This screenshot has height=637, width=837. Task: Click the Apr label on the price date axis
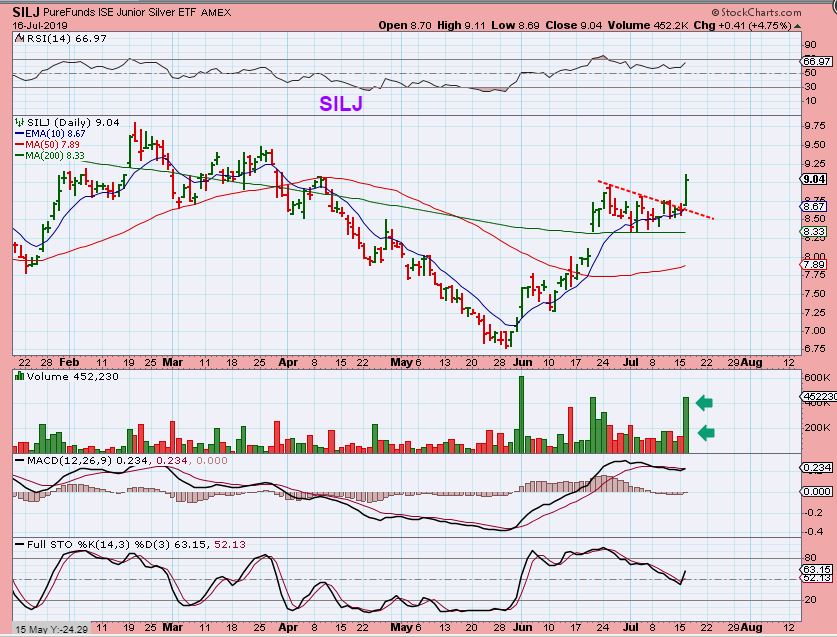point(288,362)
